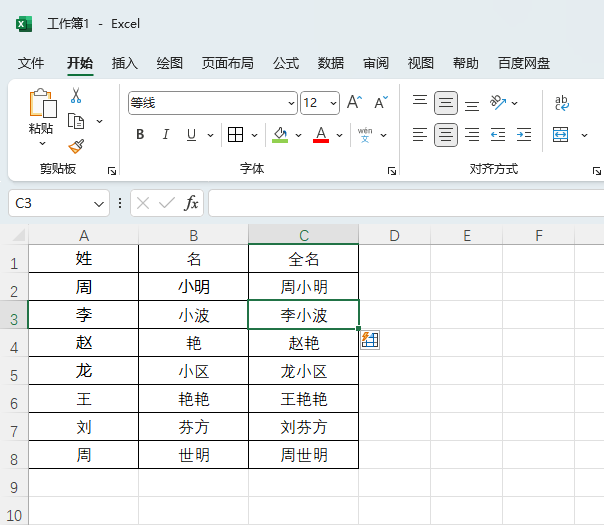The width and height of the screenshot is (604, 525).
Task: Select cell containing 周小明
Action: click(304, 287)
